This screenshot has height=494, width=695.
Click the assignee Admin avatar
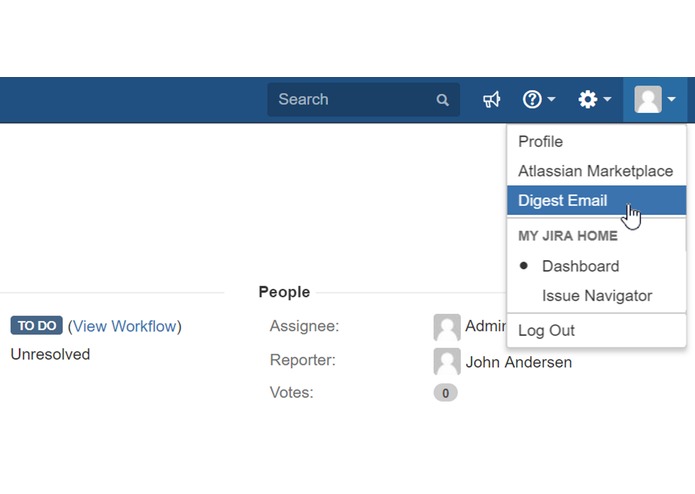point(447,327)
